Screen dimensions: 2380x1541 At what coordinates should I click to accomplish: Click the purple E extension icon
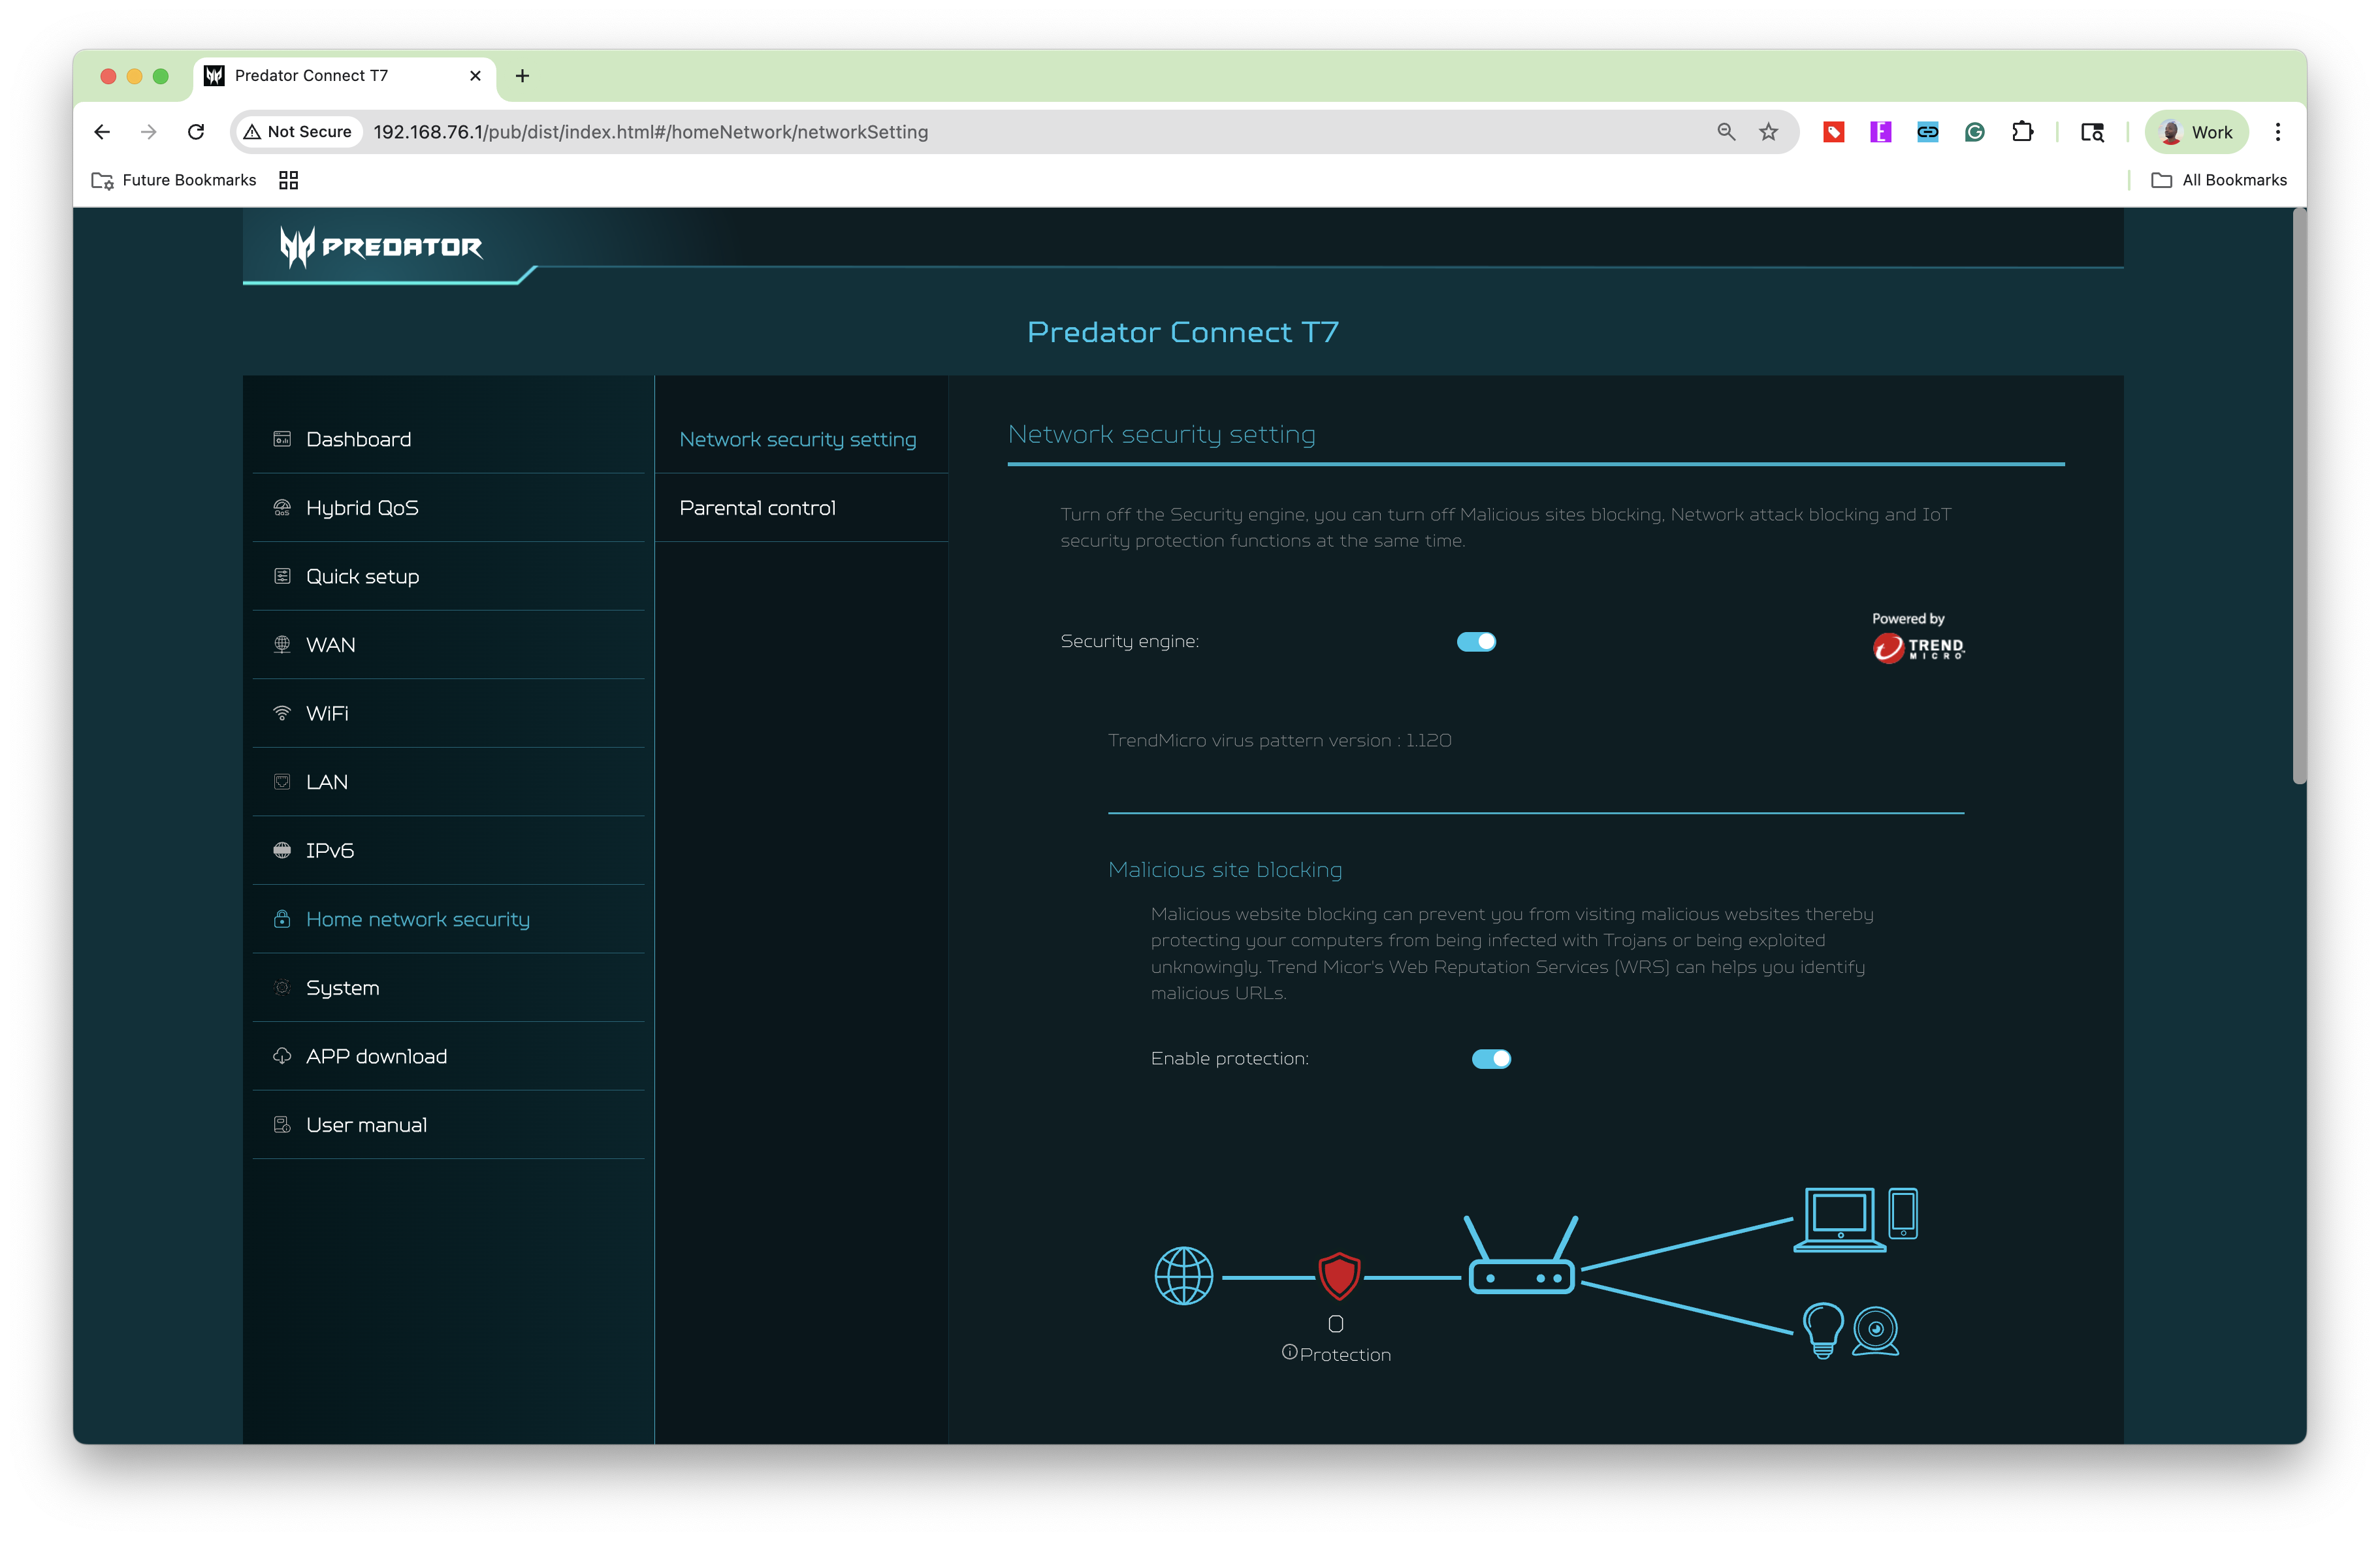(x=1881, y=132)
